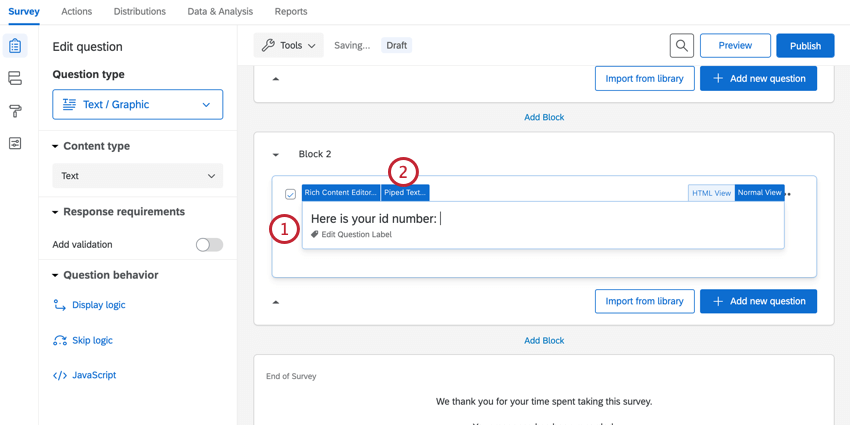Screen dimensions: 850x425
Task: Open the Tools menu
Action: [289, 45]
